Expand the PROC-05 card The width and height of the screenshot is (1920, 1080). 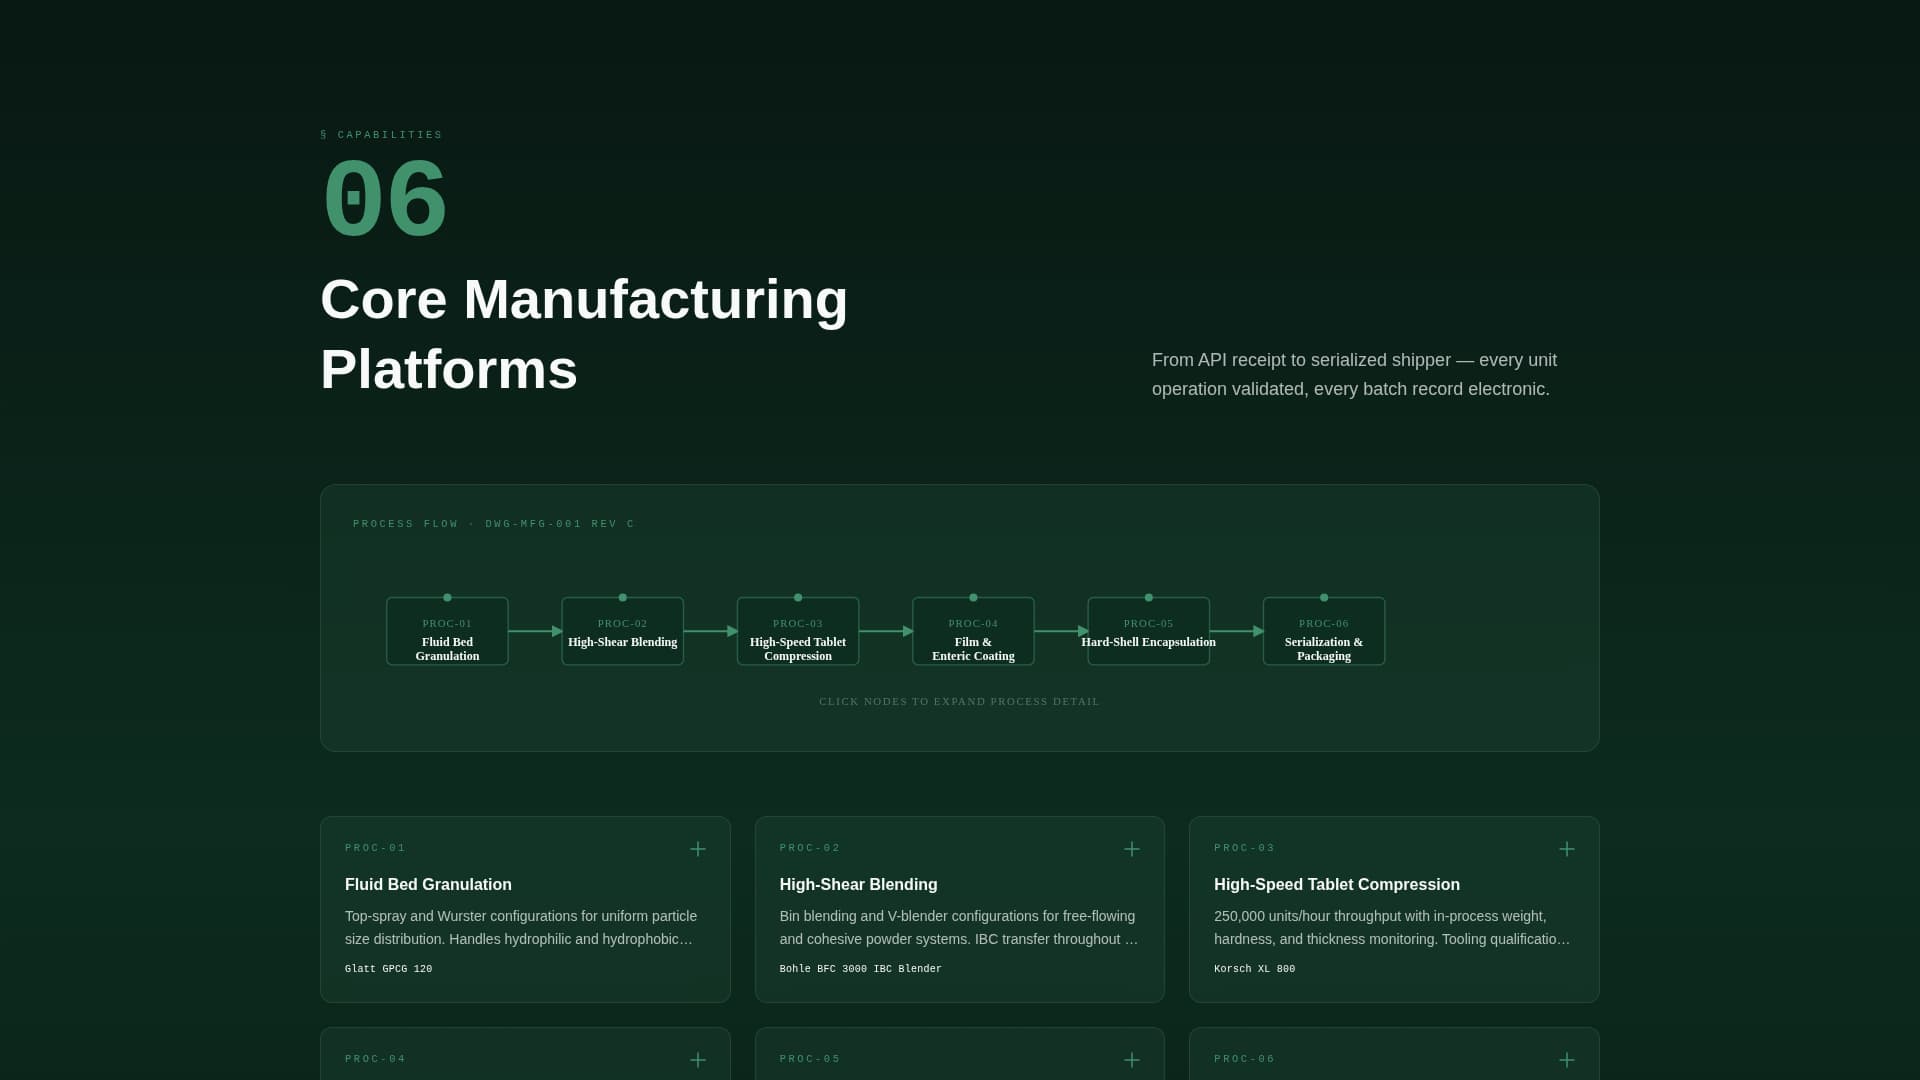(x=1131, y=1060)
